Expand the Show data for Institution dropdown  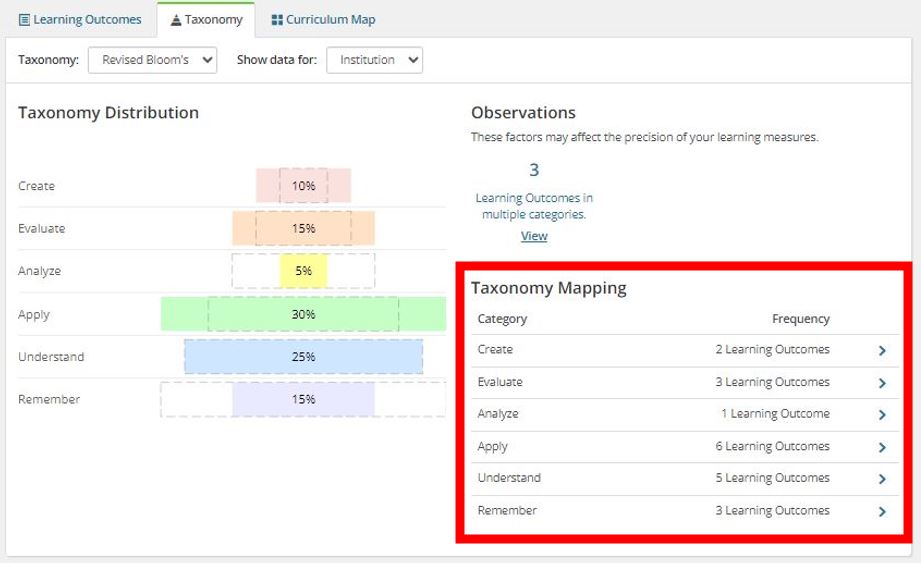click(x=374, y=60)
